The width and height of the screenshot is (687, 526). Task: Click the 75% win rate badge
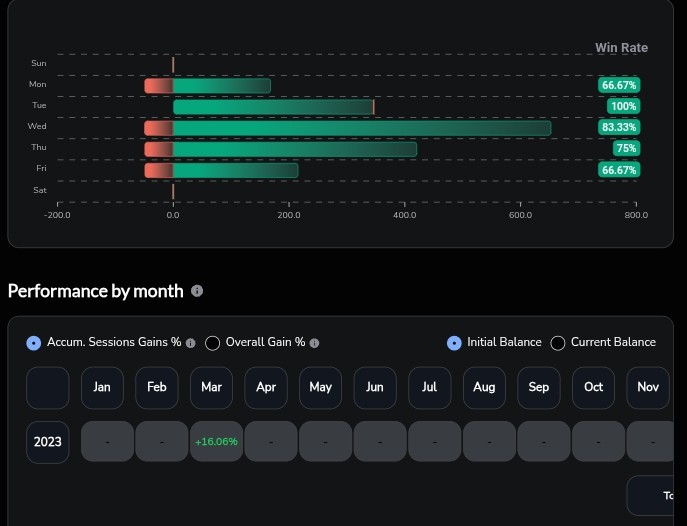[627, 148]
